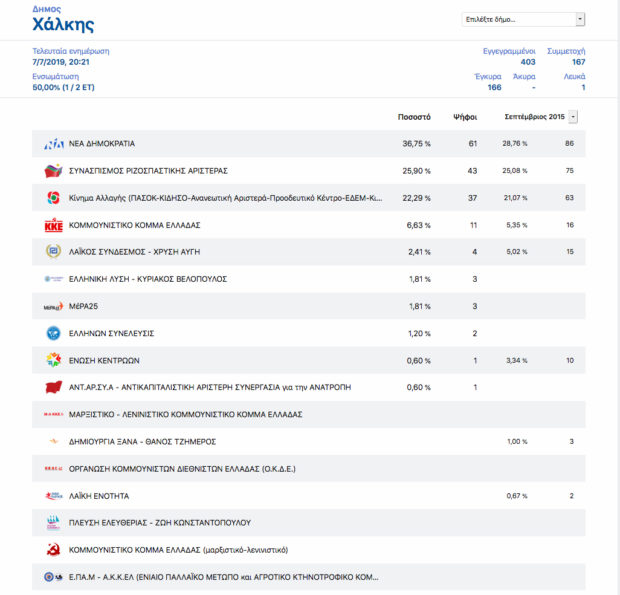This screenshot has height=595, width=620.
Task: Select ΛΑΪΚΟΣ ΣΥΝΔΕΣΜΟΣ - ΧΡΥΣΗ ΑΥΓΗ name
Action: coord(134,252)
